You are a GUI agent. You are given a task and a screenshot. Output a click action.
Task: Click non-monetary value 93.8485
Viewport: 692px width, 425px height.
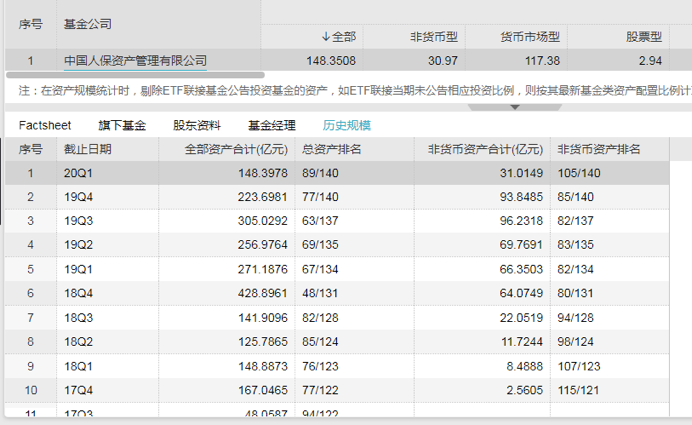(x=521, y=197)
